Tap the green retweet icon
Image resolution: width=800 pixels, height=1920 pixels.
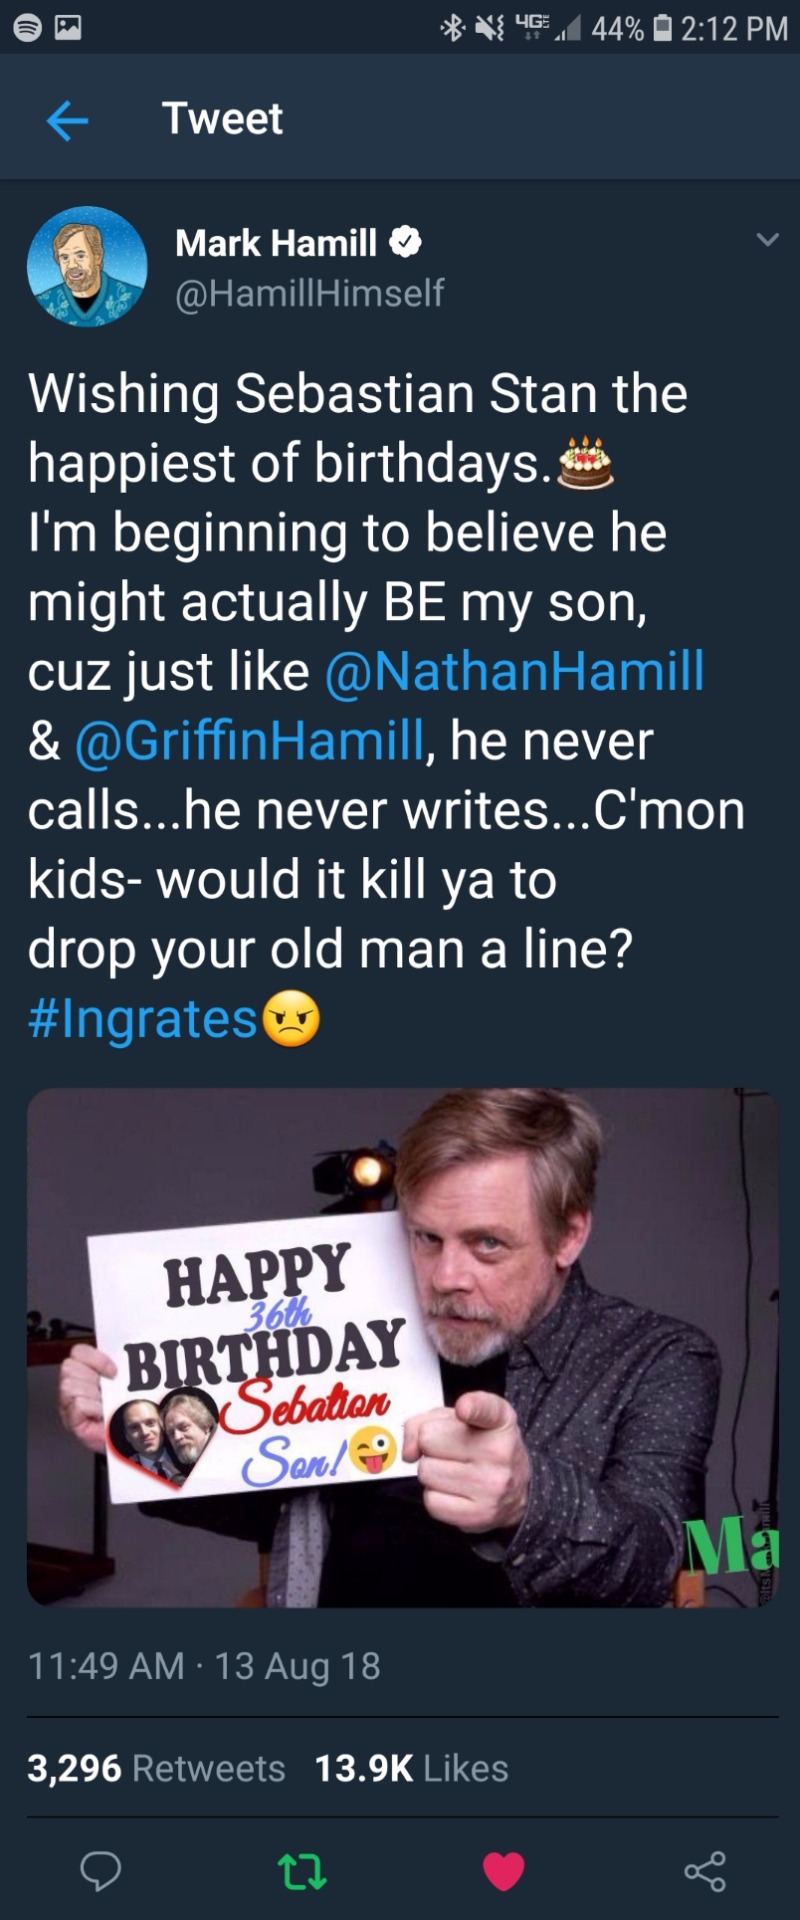click(302, 1871)
